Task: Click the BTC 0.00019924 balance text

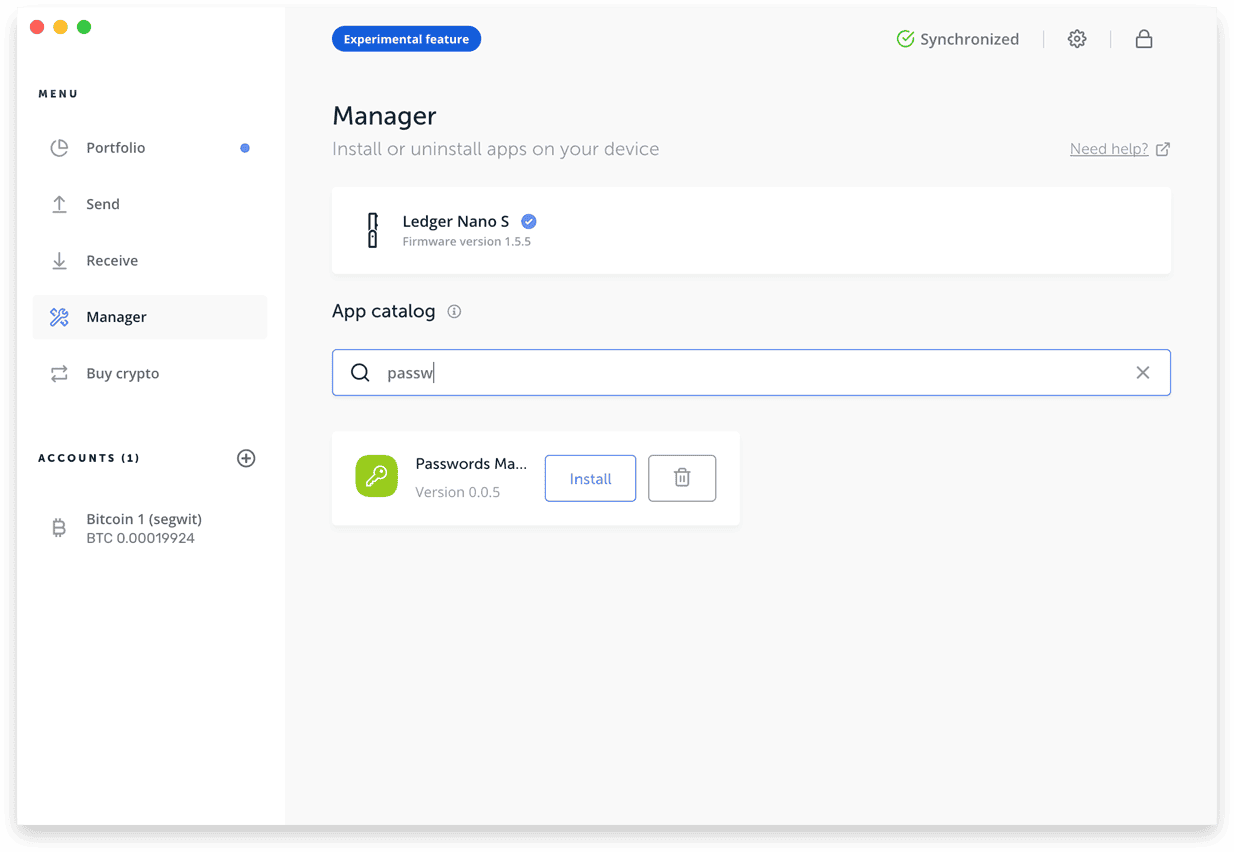Action: pyautogui.click(x=140, y=538)
